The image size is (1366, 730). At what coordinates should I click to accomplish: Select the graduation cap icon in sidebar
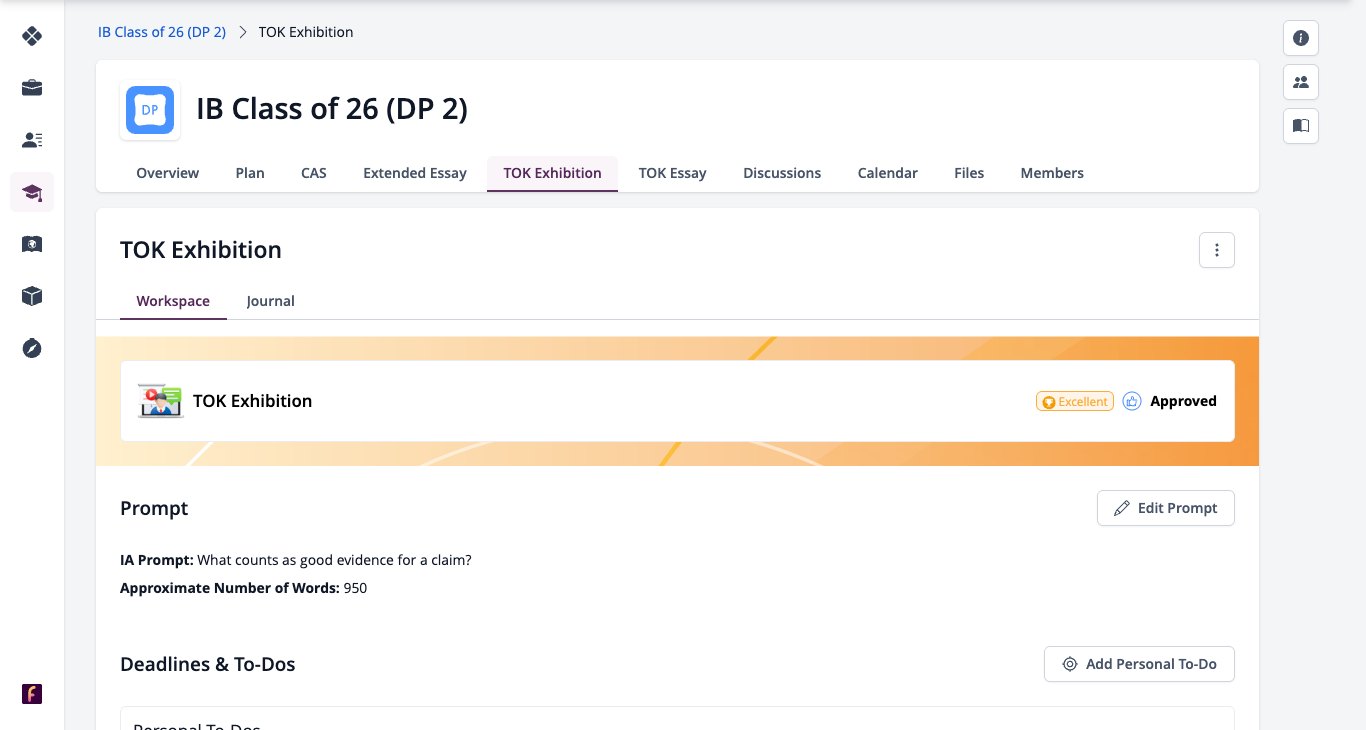[32, 192]
